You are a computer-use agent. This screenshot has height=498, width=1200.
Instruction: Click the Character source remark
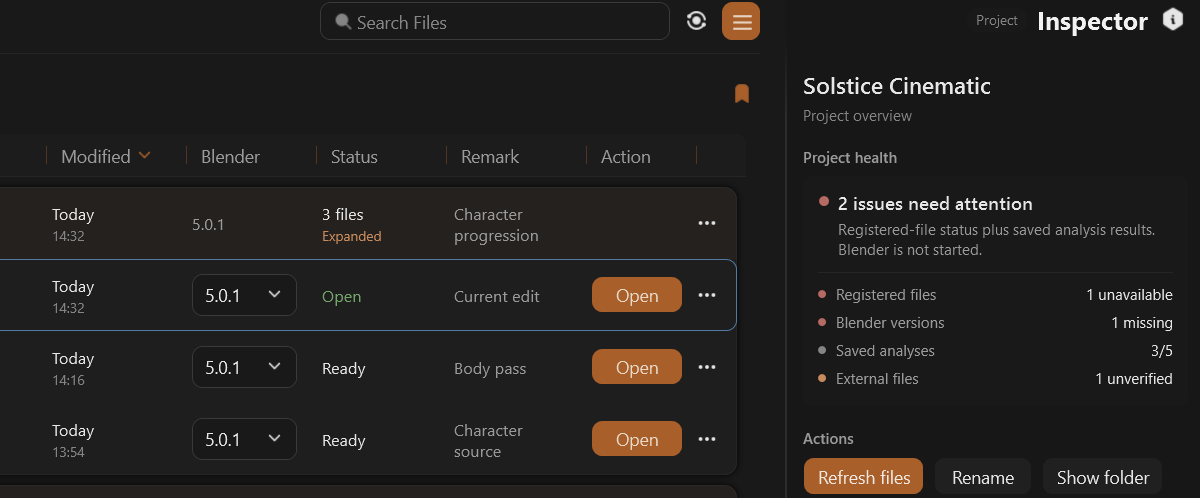488,441
